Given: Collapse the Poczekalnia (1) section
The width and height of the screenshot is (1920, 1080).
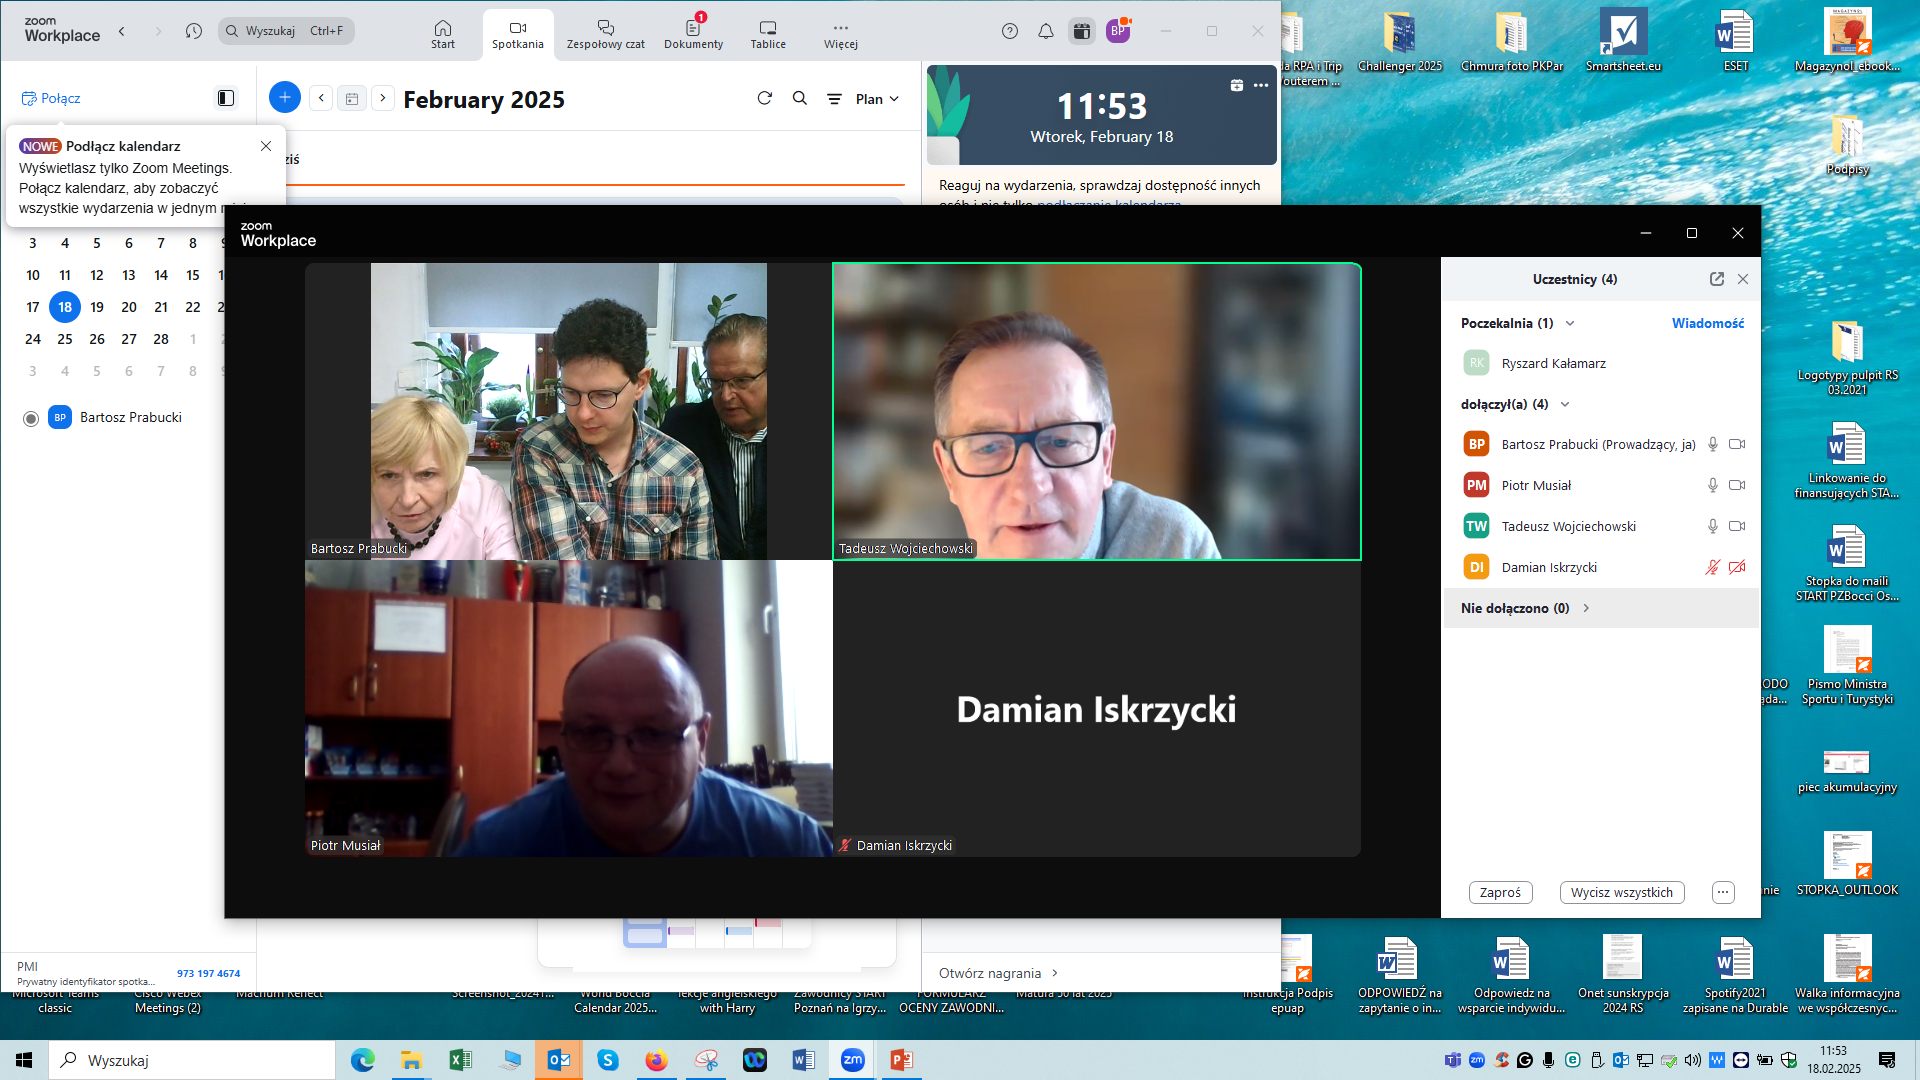Looking at the screenshot, I should pyautogui.click(x=1570, y=323).
